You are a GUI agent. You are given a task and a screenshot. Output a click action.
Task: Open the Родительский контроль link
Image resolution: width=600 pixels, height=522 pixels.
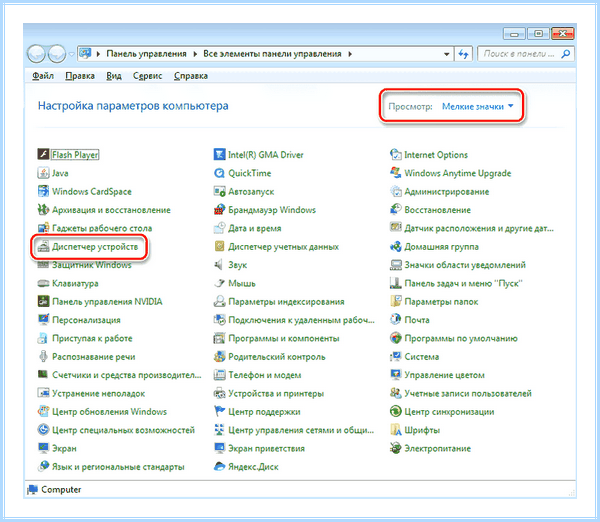[x=277, y=357]
